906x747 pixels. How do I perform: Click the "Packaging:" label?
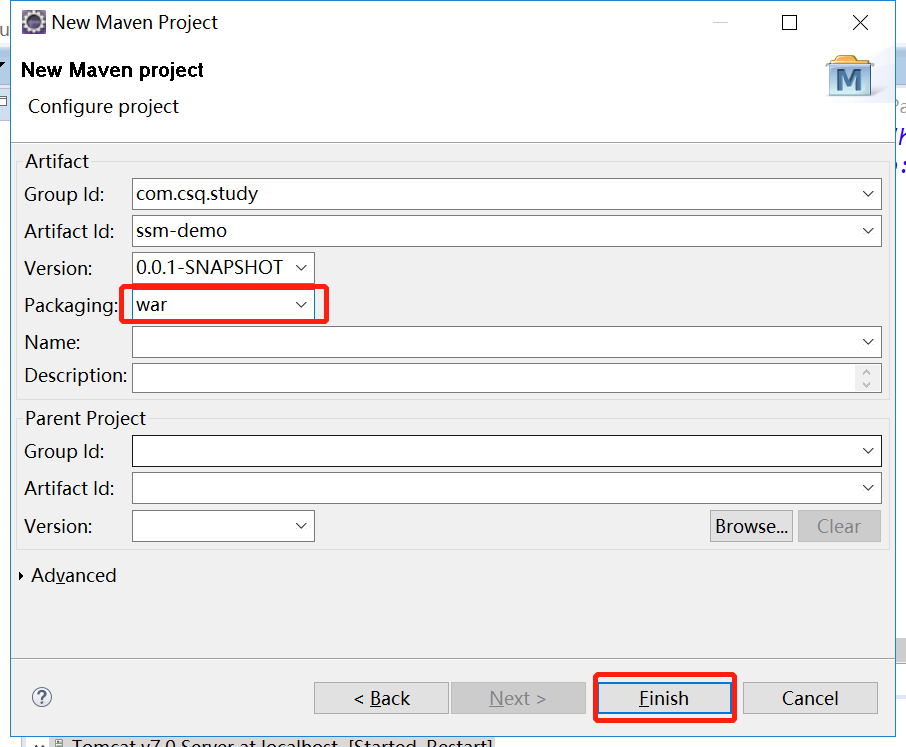coord(71,305)
